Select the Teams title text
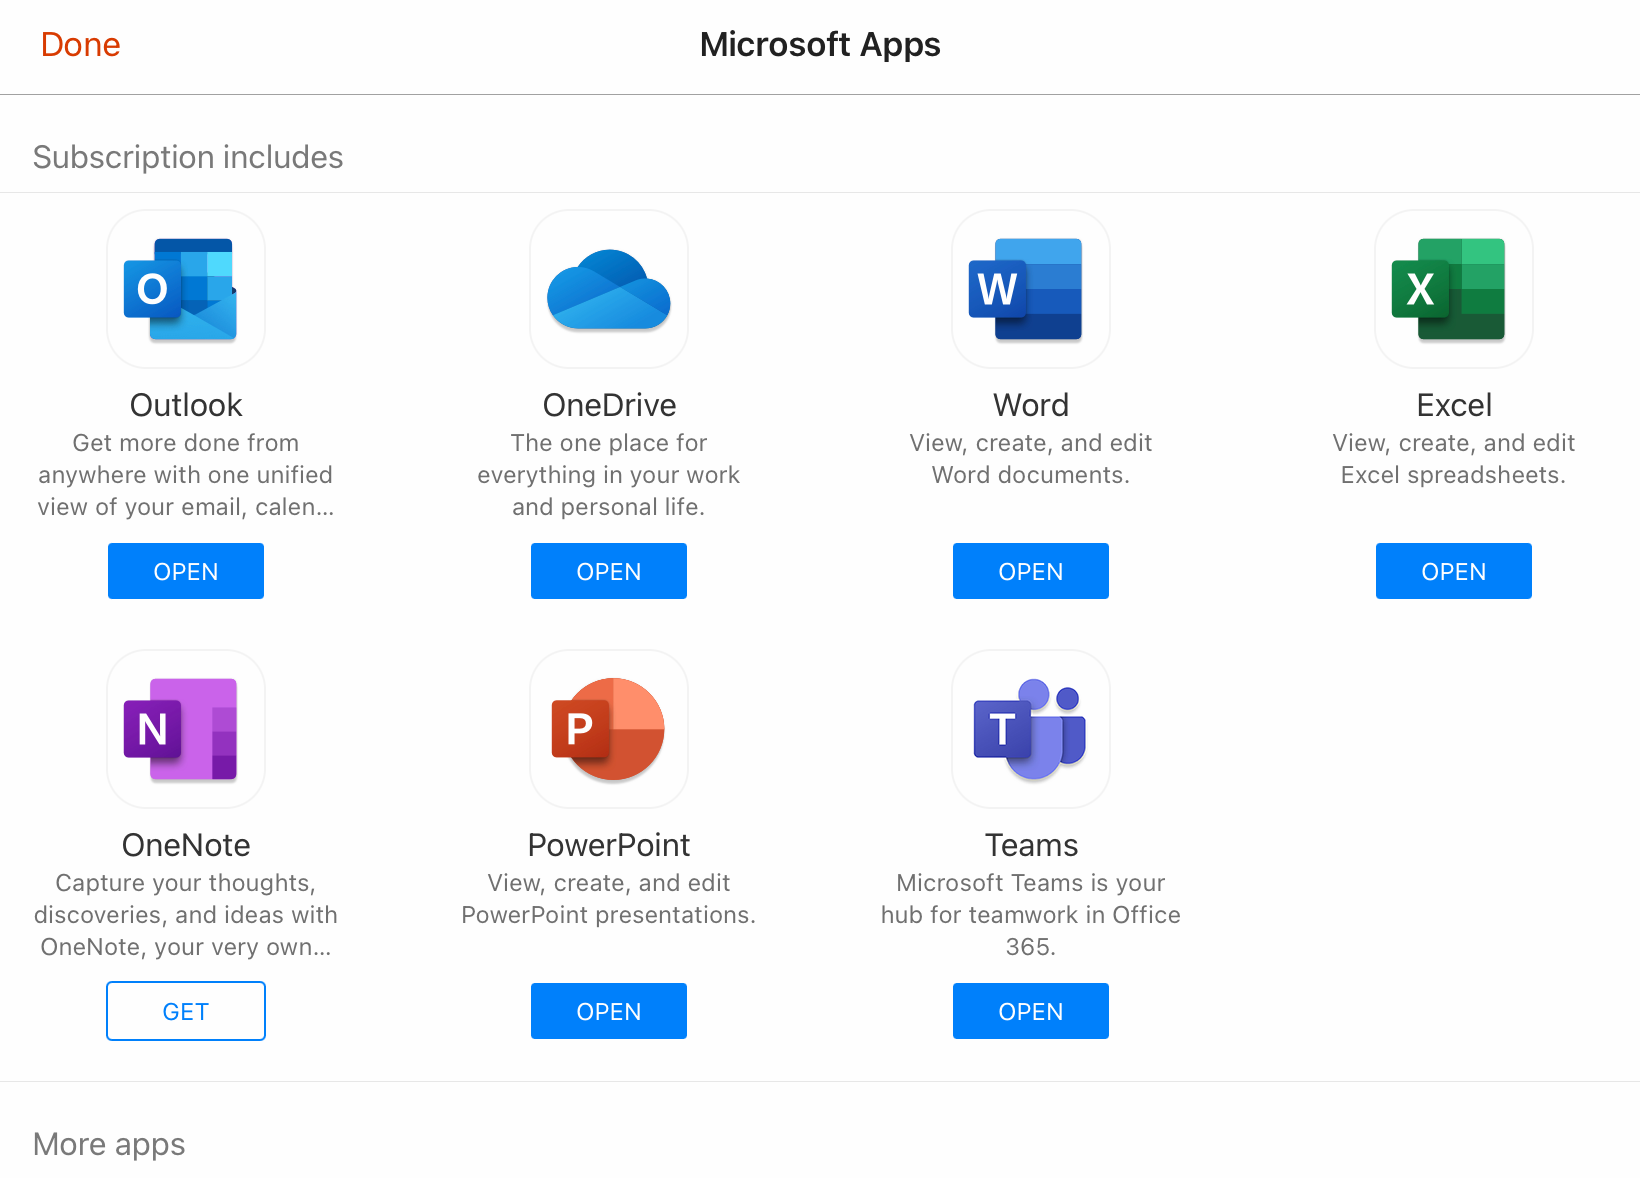The image size is (1640, 1178). [1031, 845]
